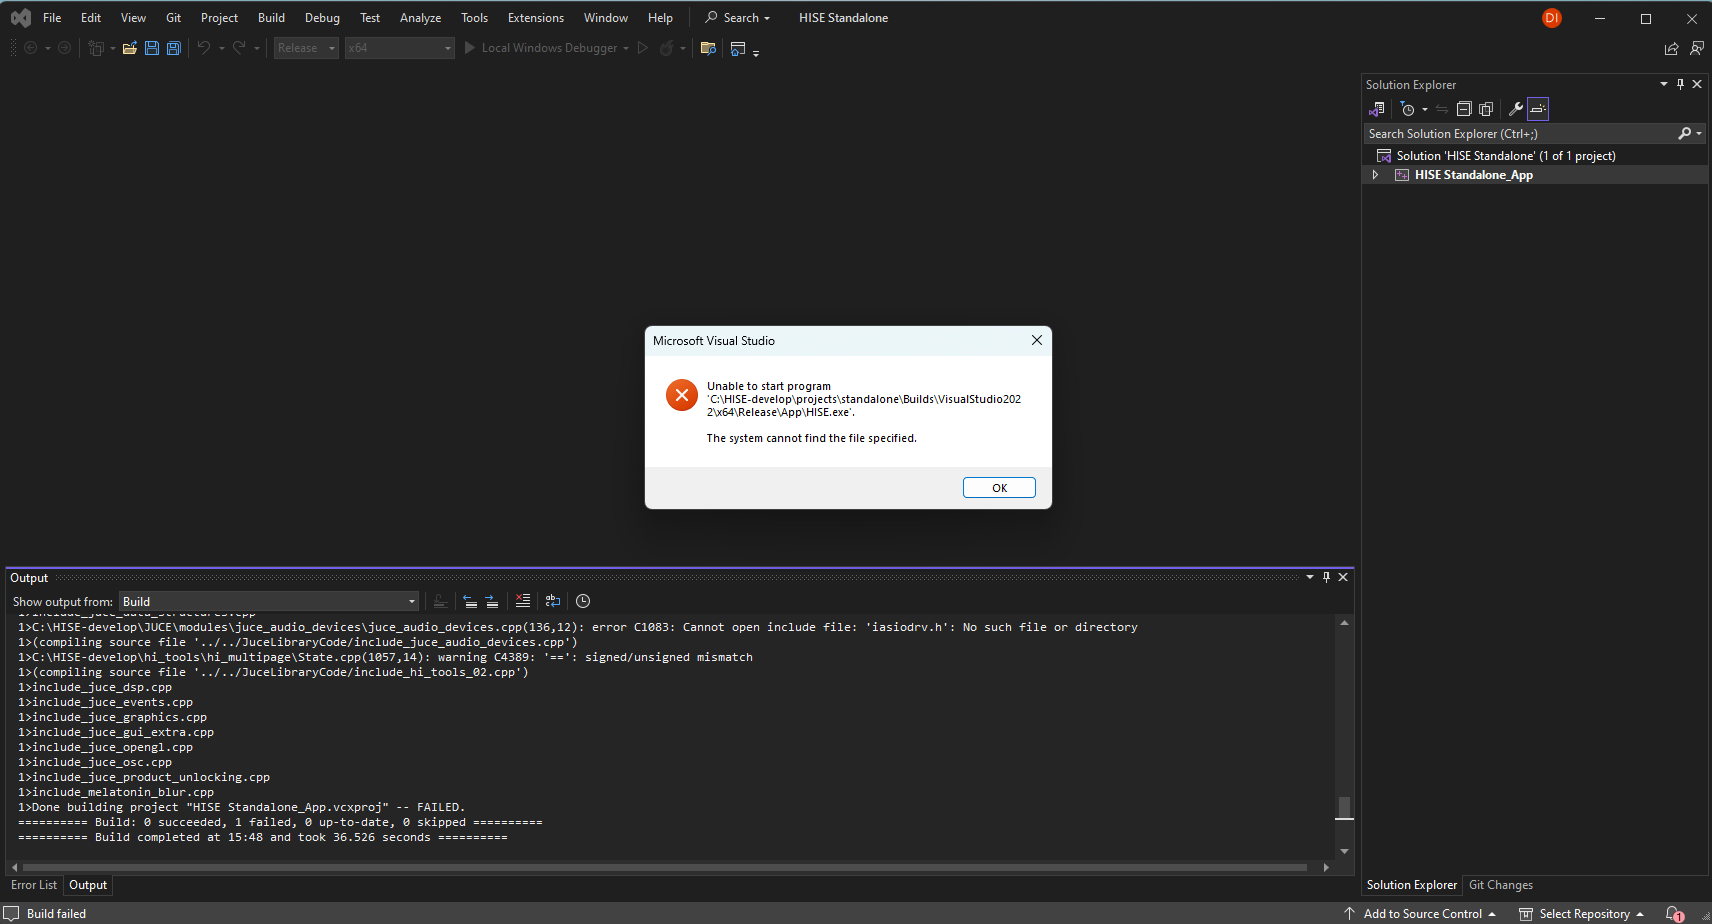Toggle Word Wrap in Output window
Image resolution: width=1712 pixels, height=924 pixels.
tap(553, 601)
